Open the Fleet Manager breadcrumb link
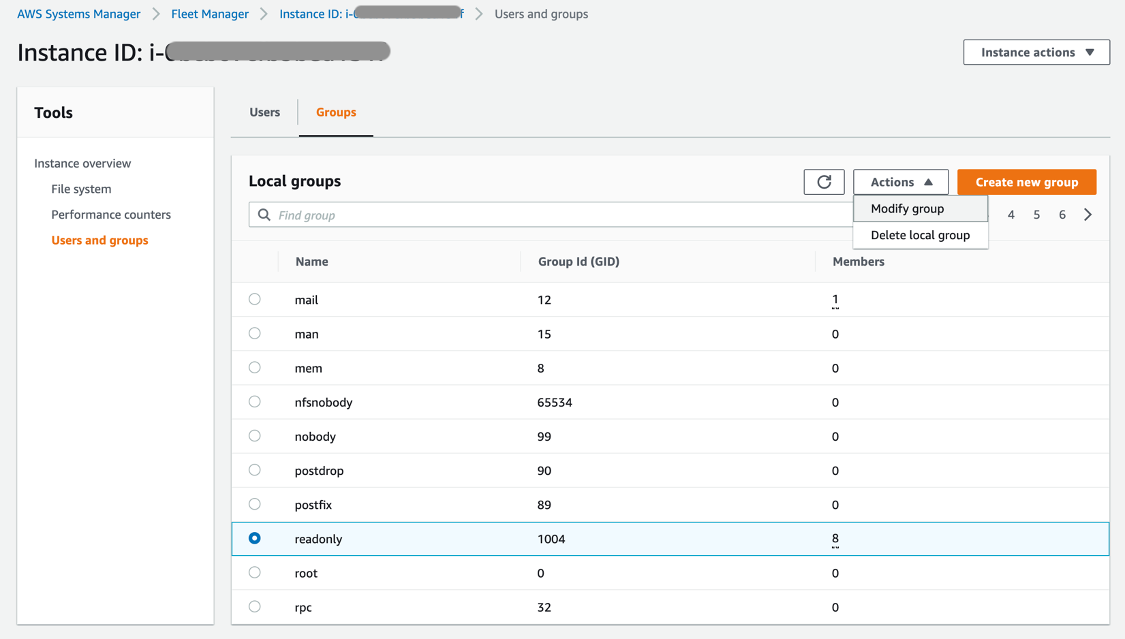The image size is (1125, 639). tap(209, 13)
